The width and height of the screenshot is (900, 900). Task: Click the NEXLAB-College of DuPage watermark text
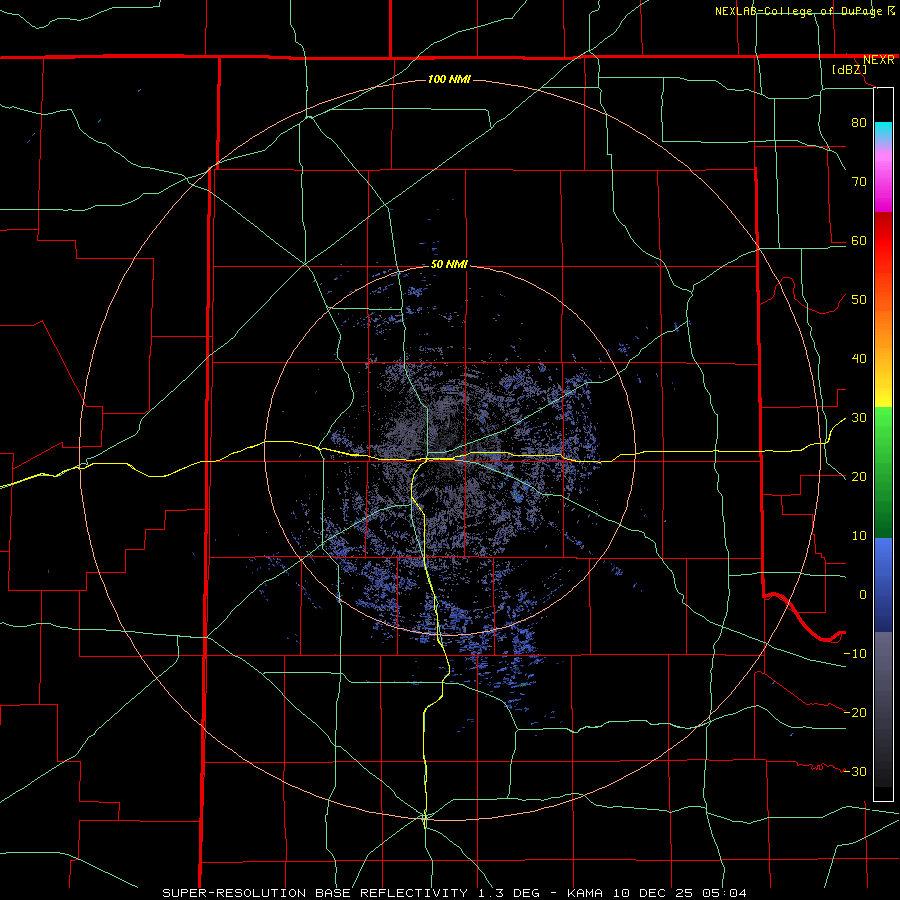point(805,11)
